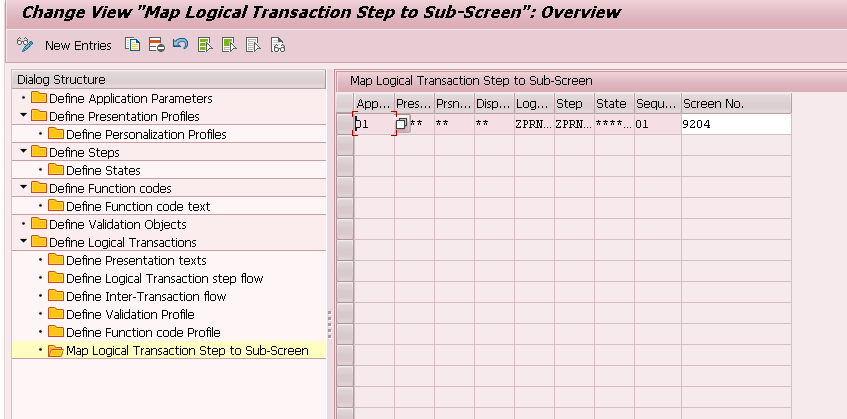Click the Pres... column header
Image resolution: width=847 pixels, height=419 pixels.
pos(414,103)
